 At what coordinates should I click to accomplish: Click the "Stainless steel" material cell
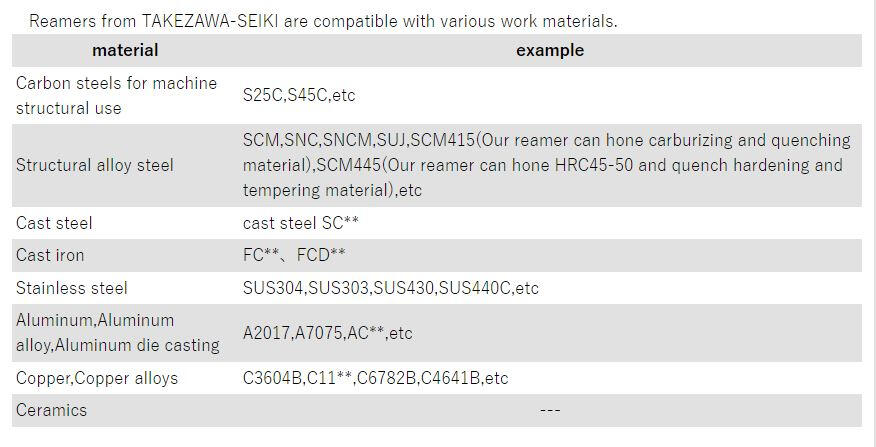tap(72, 288)
